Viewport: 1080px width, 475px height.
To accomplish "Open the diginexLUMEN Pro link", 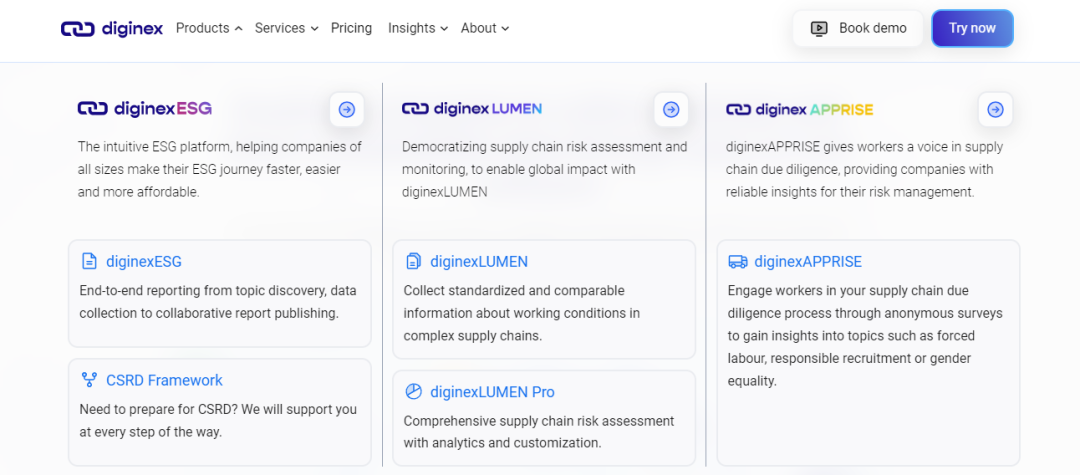I will tap(492, 392).
